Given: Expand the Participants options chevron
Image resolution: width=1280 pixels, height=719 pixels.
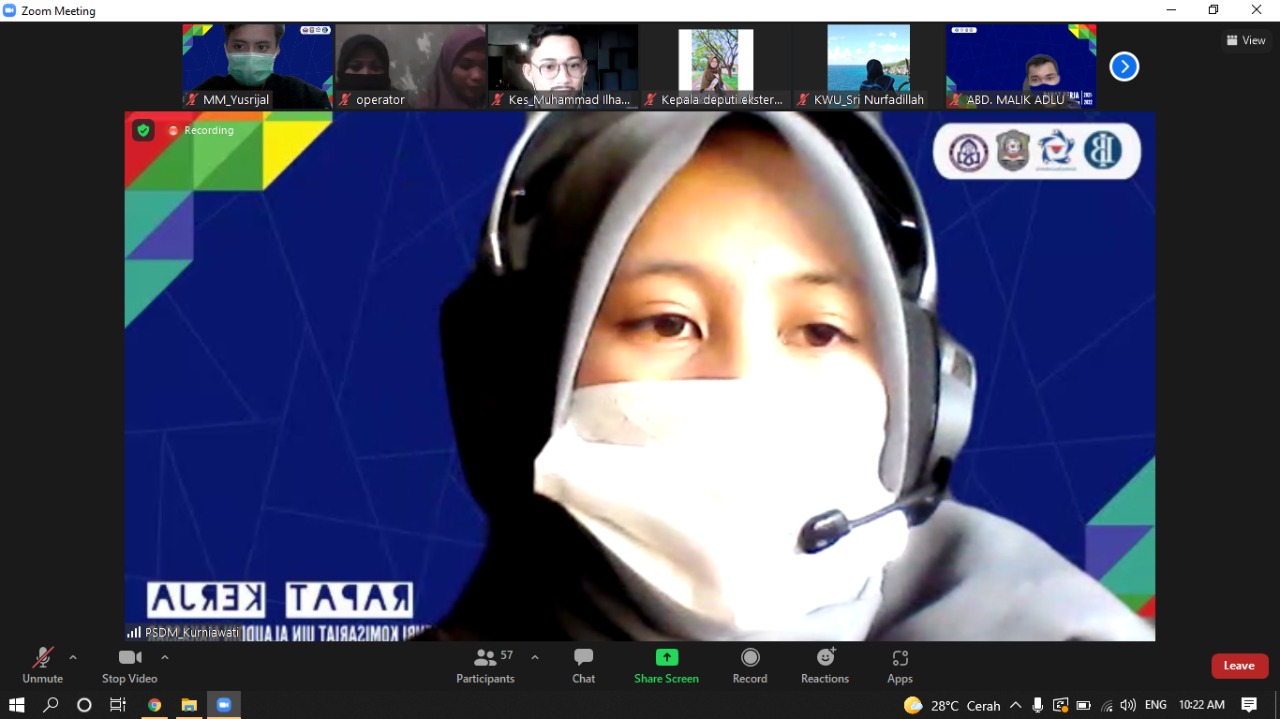Looking at the screenshot, I should click(x=535, y=657).
